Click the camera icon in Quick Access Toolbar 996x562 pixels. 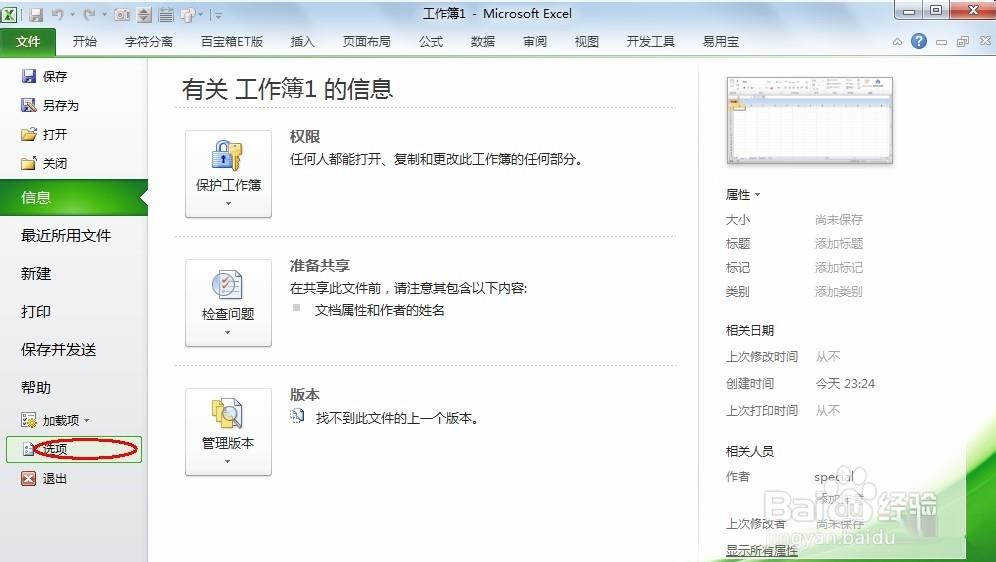coord(122,14)
